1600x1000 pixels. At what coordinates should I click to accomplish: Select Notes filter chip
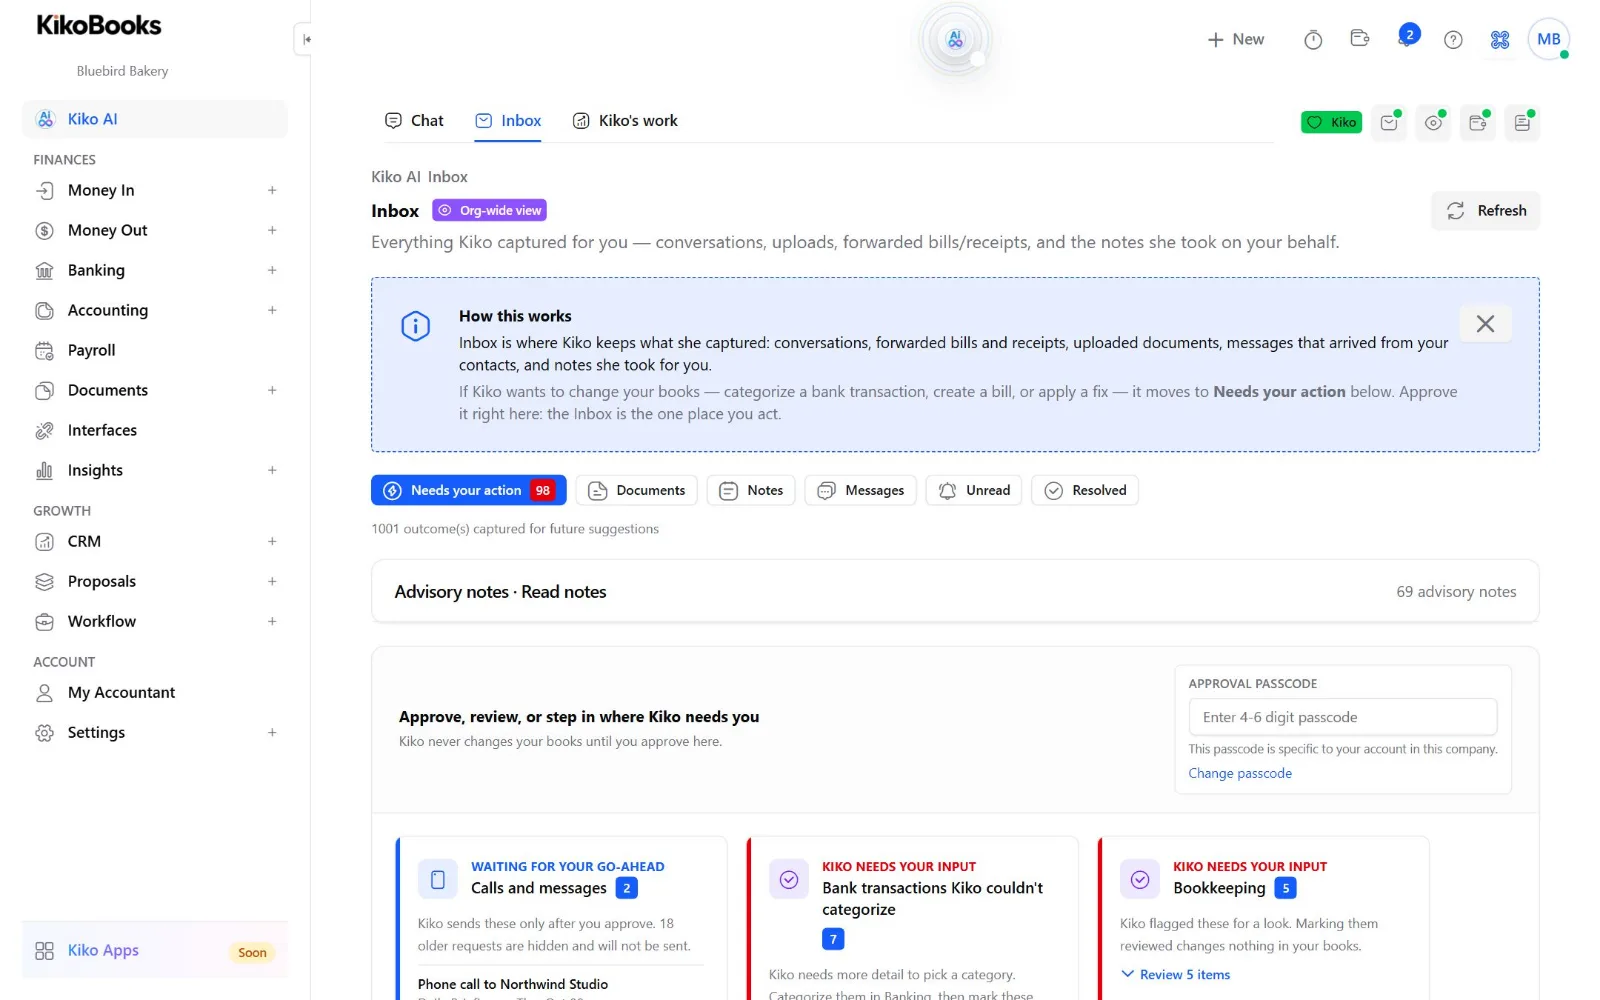(751, 490)
